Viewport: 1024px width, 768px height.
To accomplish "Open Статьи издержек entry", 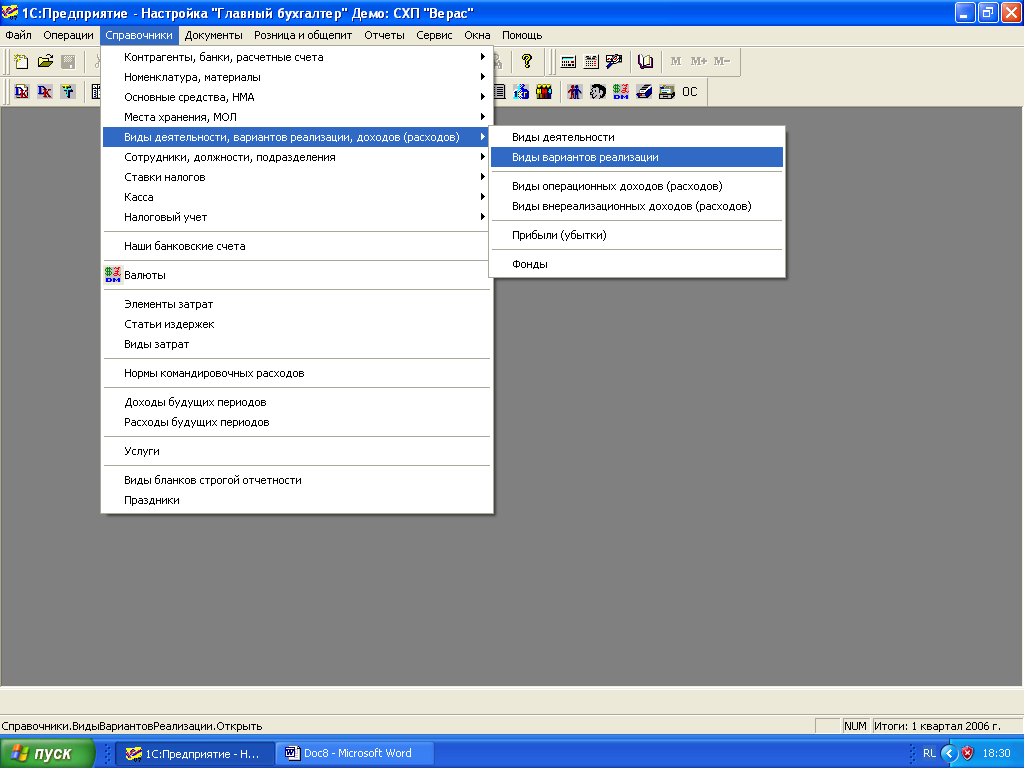I will 296,325.
